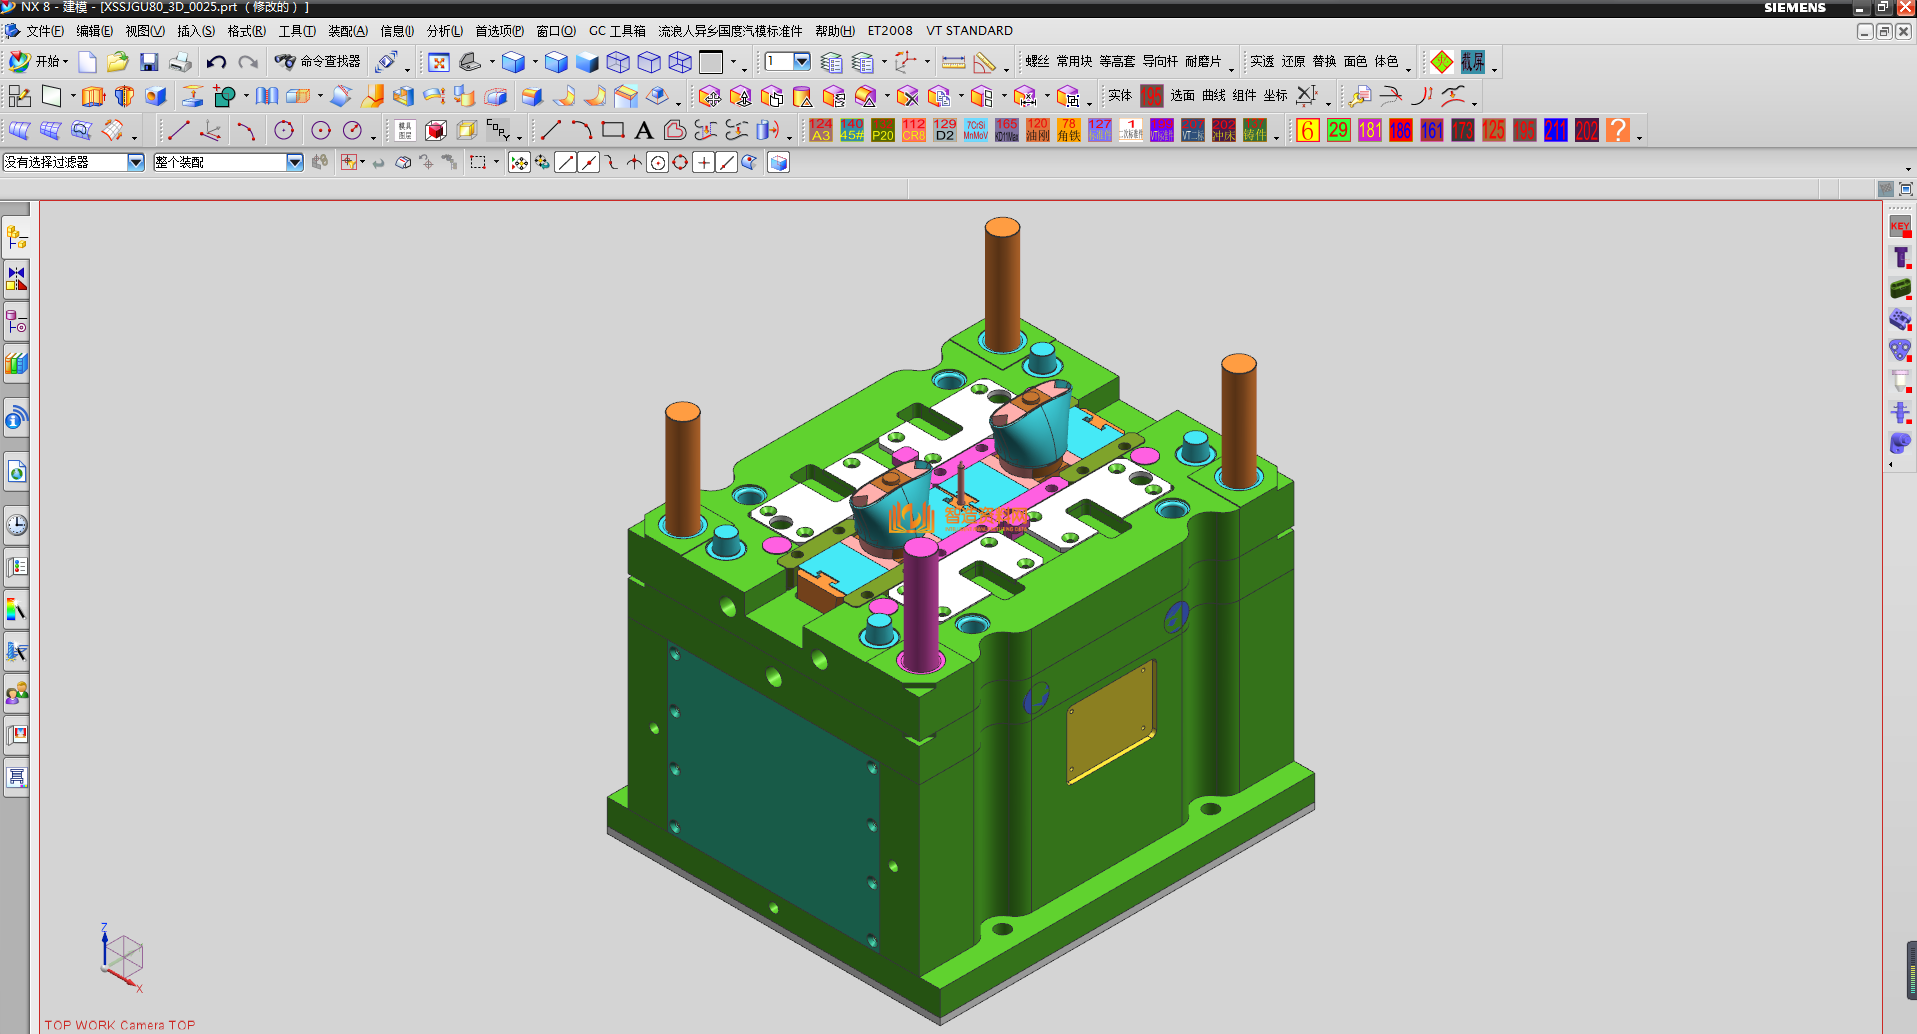Image resolution: width=1917 pixels, height=1034 pixels.
Task: Click the Save floppy disk icon
Action: click(x=149, y=63)
